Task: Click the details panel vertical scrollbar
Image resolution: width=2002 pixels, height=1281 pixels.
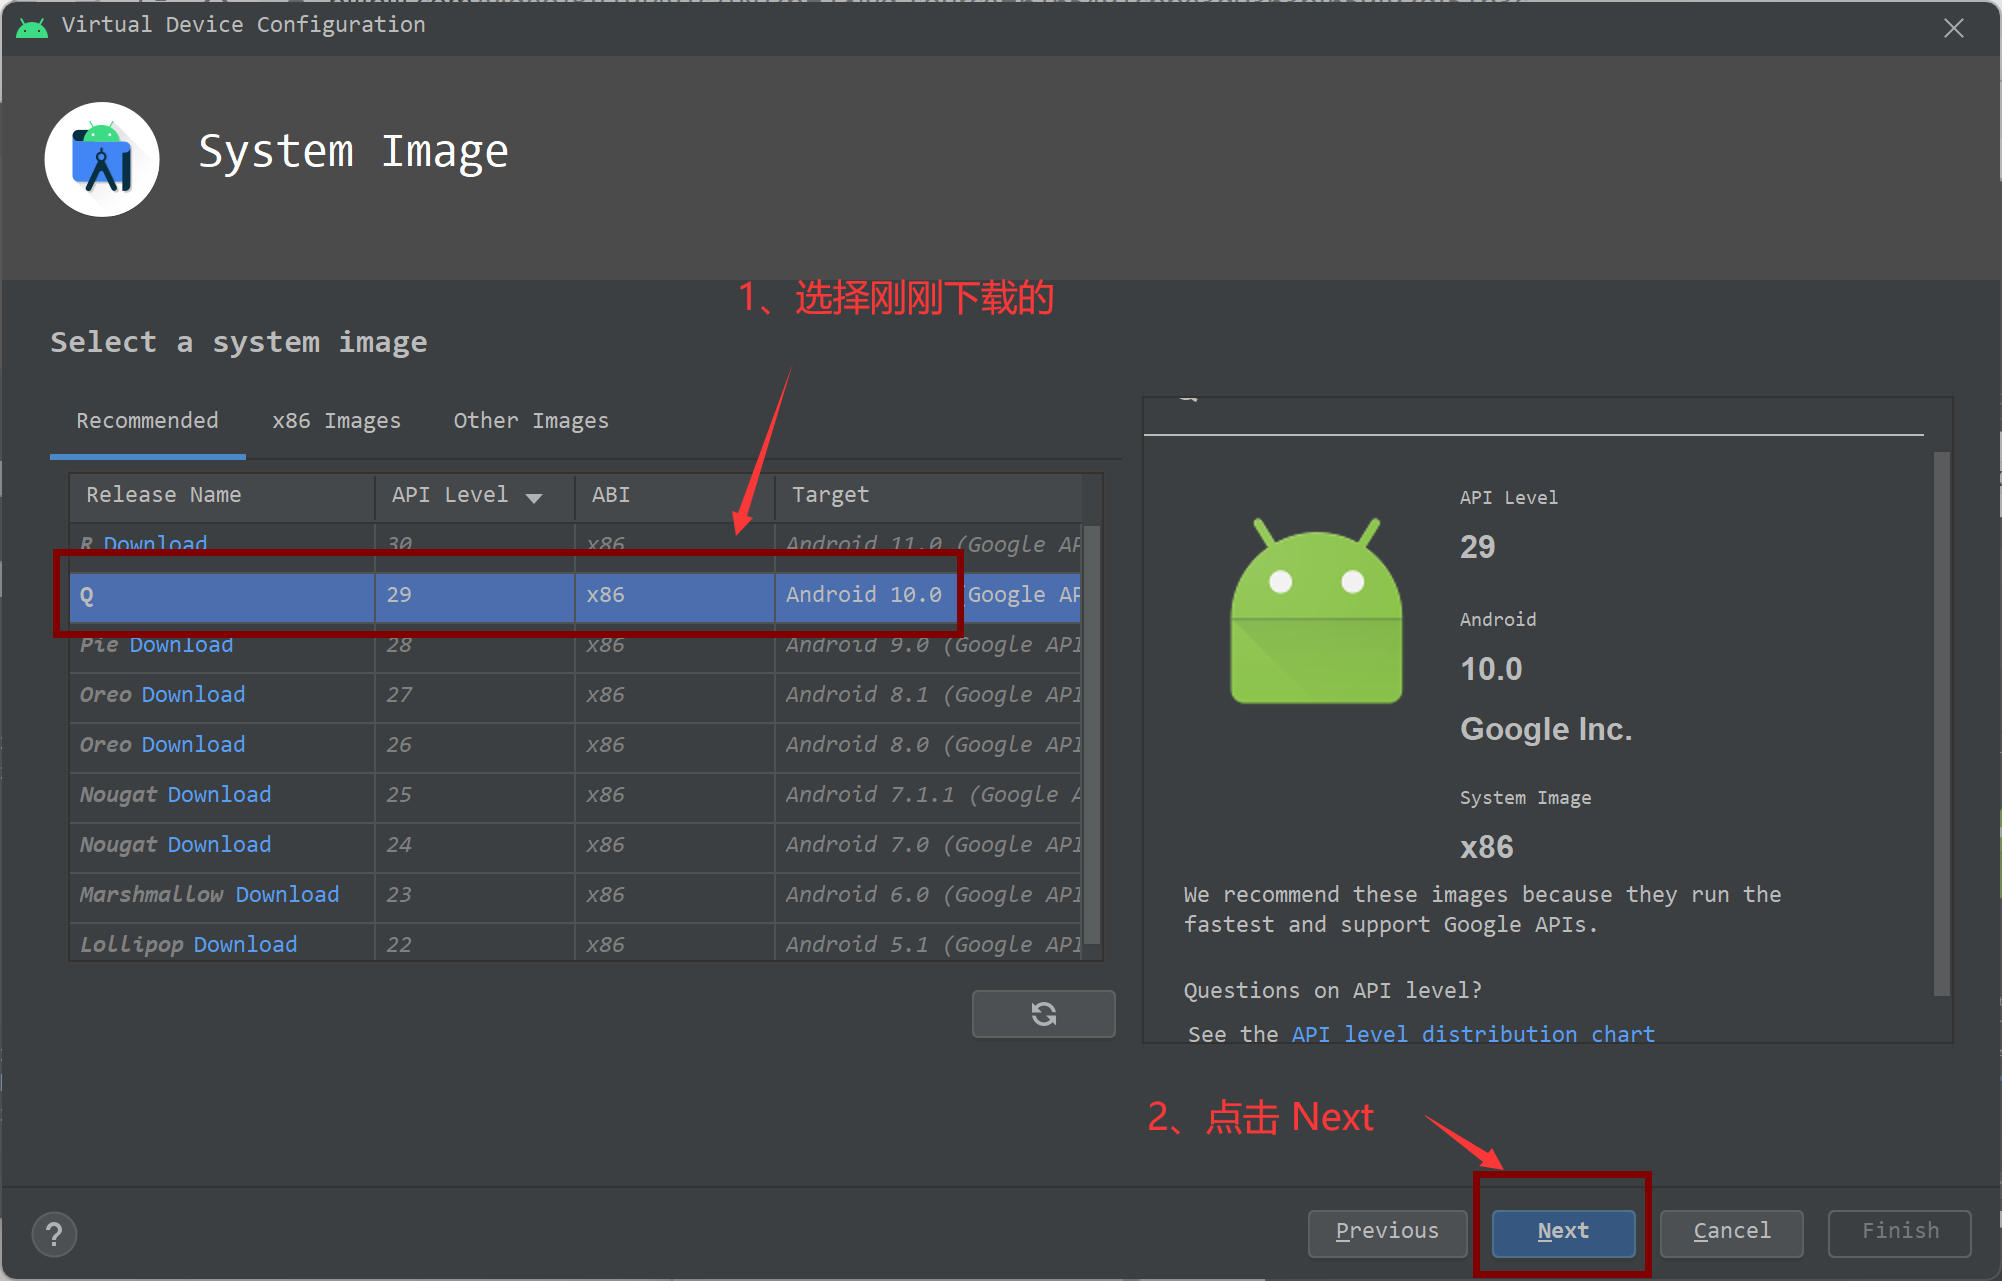Action: (x=1941, y=724)
